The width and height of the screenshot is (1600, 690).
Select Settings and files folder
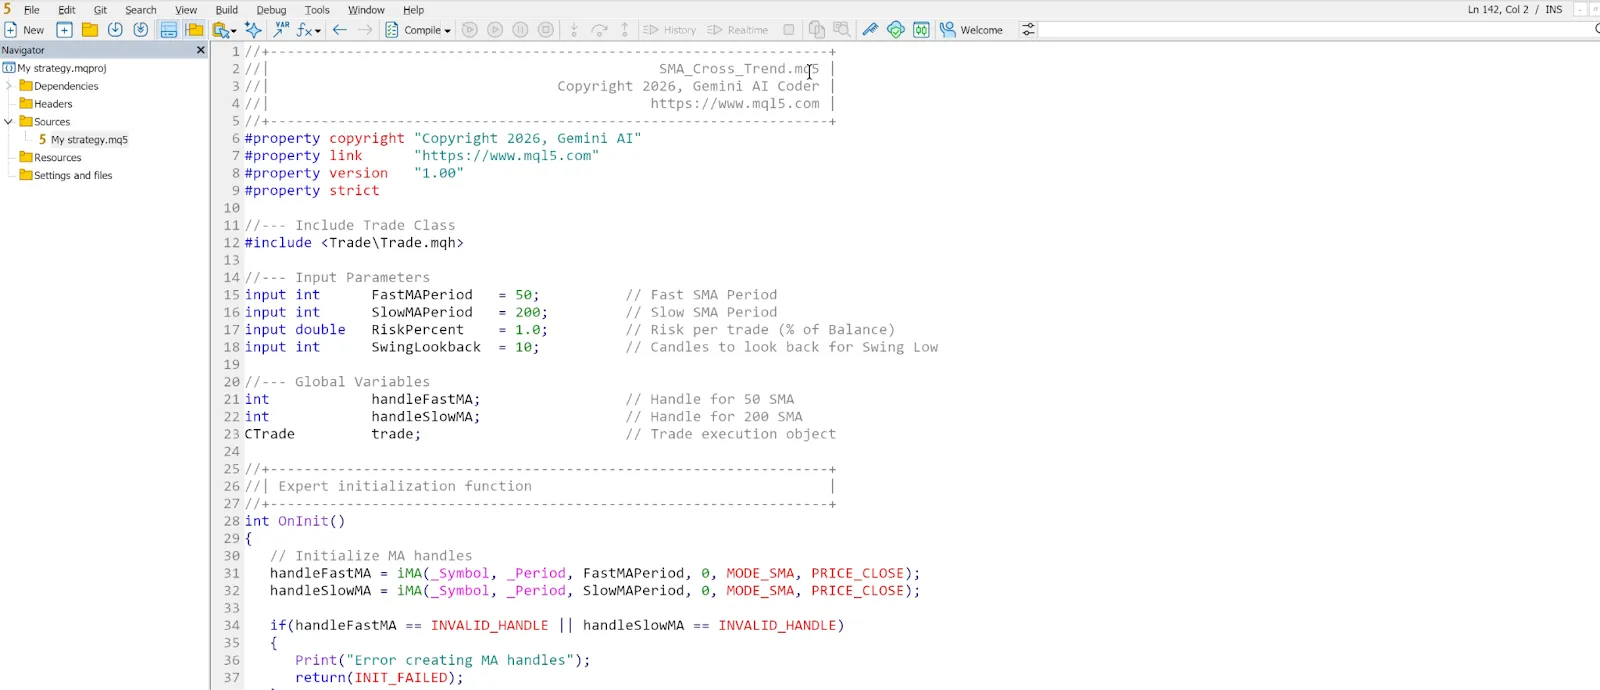(x=73, y=176)
